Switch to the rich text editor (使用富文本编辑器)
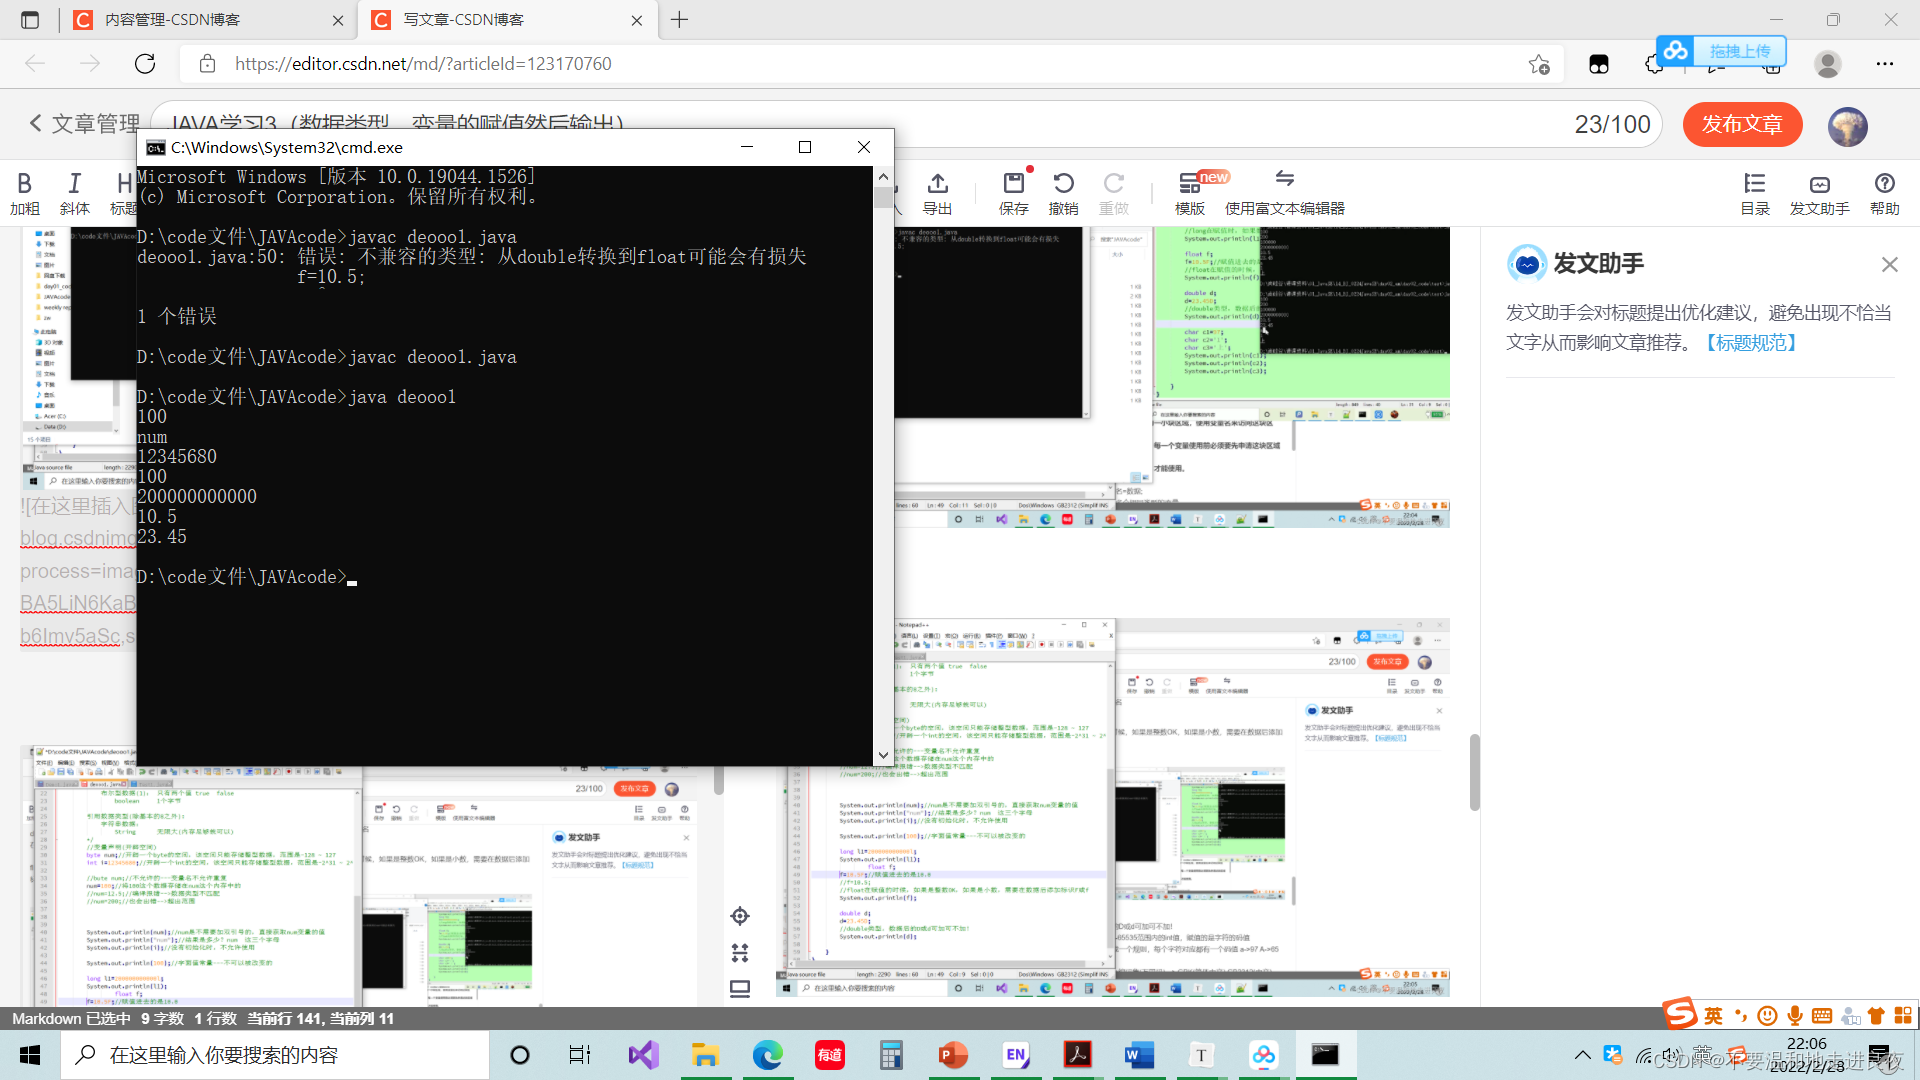 point(1284,193)
